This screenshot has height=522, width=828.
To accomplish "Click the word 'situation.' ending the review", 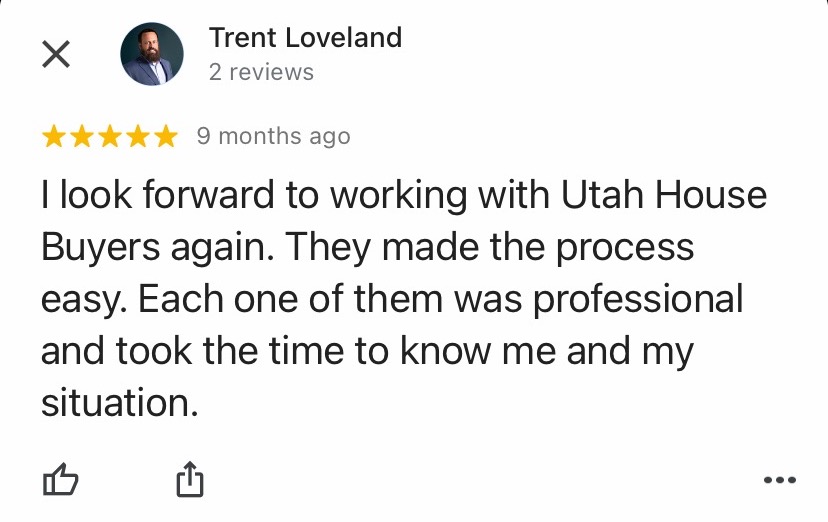I will coord(120,403).
